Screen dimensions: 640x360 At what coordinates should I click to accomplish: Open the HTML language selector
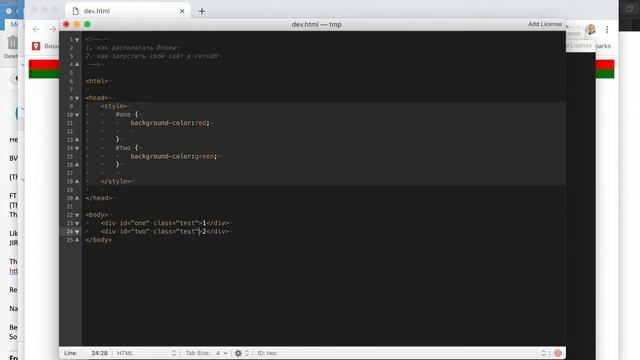coord(147,353)
